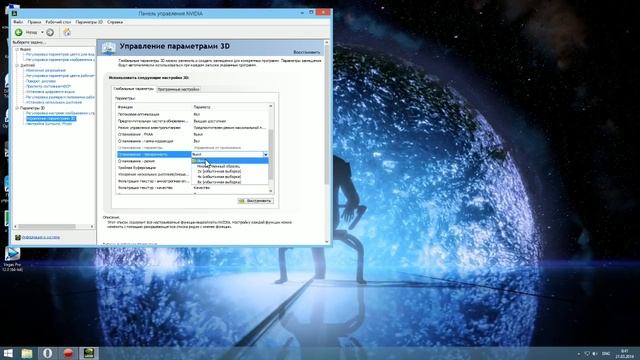The image size is (640, 360).
Task: Open the Параметры 3D menu
Action: click(89, 22)
